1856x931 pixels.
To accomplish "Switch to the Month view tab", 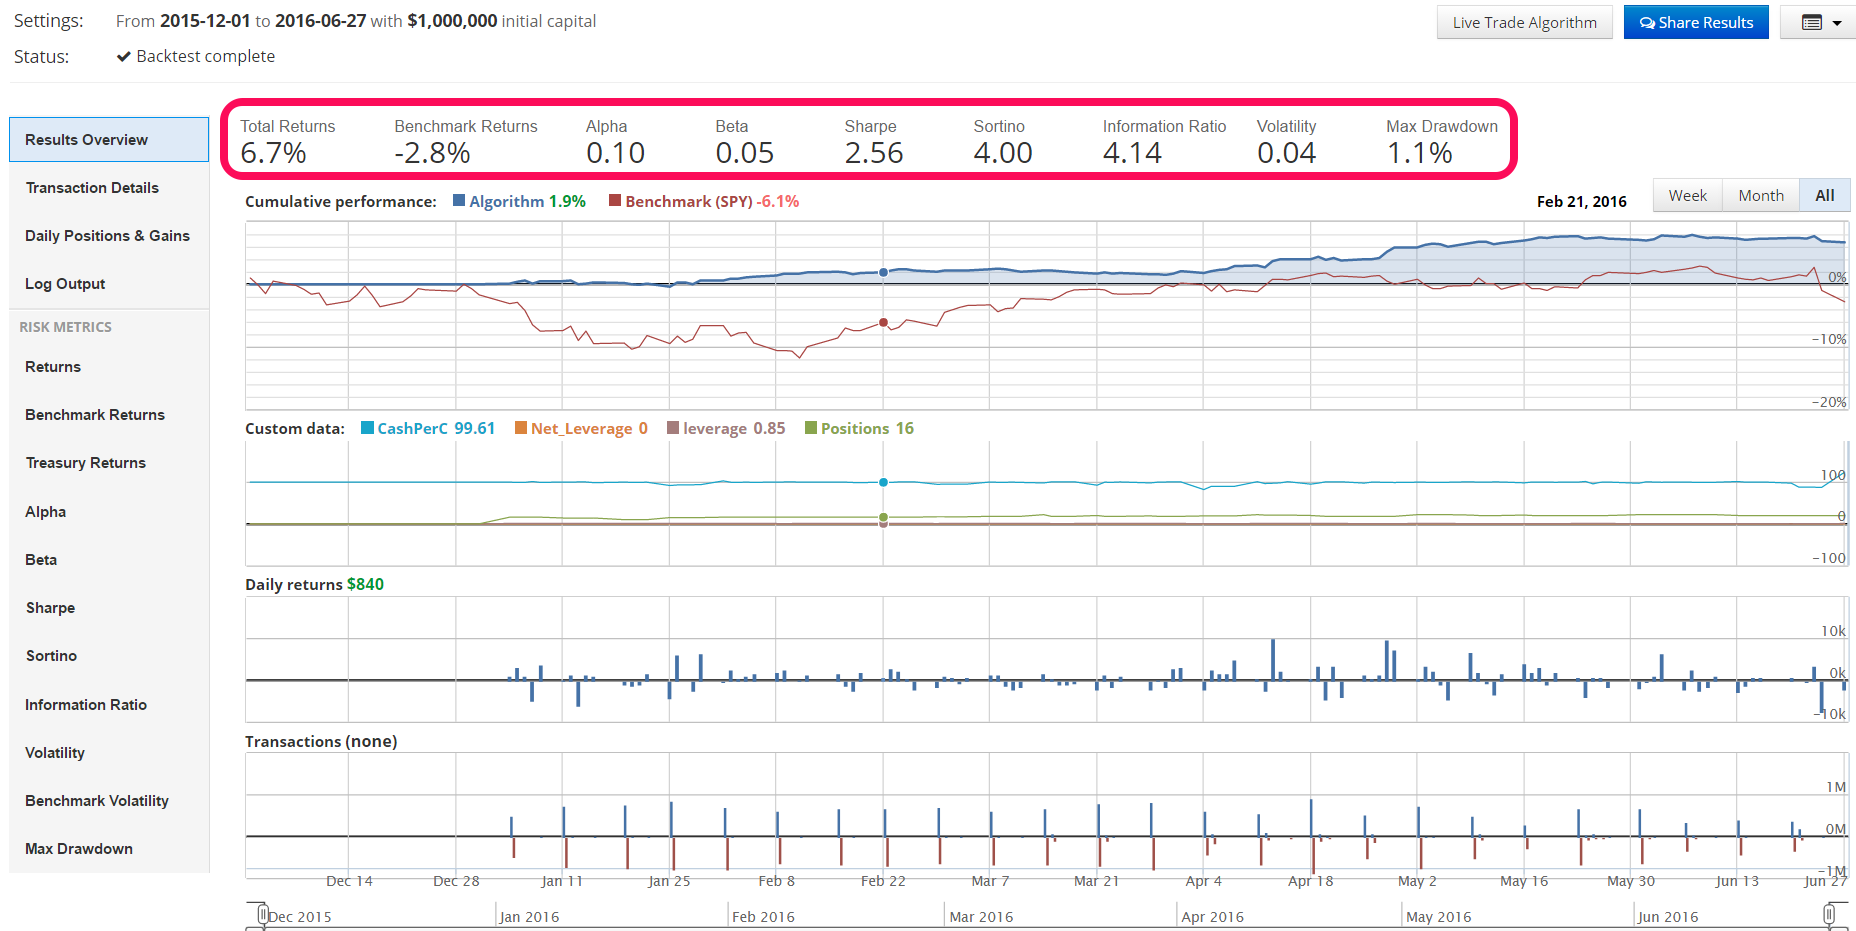I will (x=1760, y=195).
